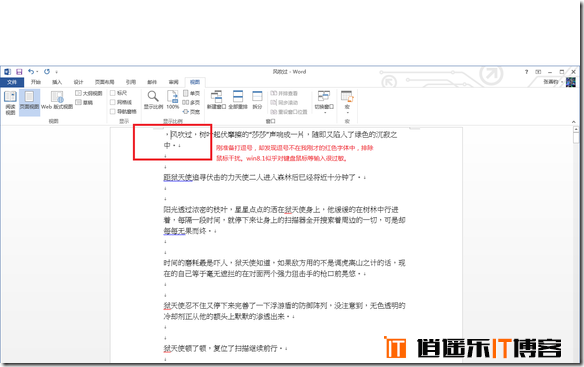Click the Help question mark icon
The image size is (584, 367).
[526, 72]
